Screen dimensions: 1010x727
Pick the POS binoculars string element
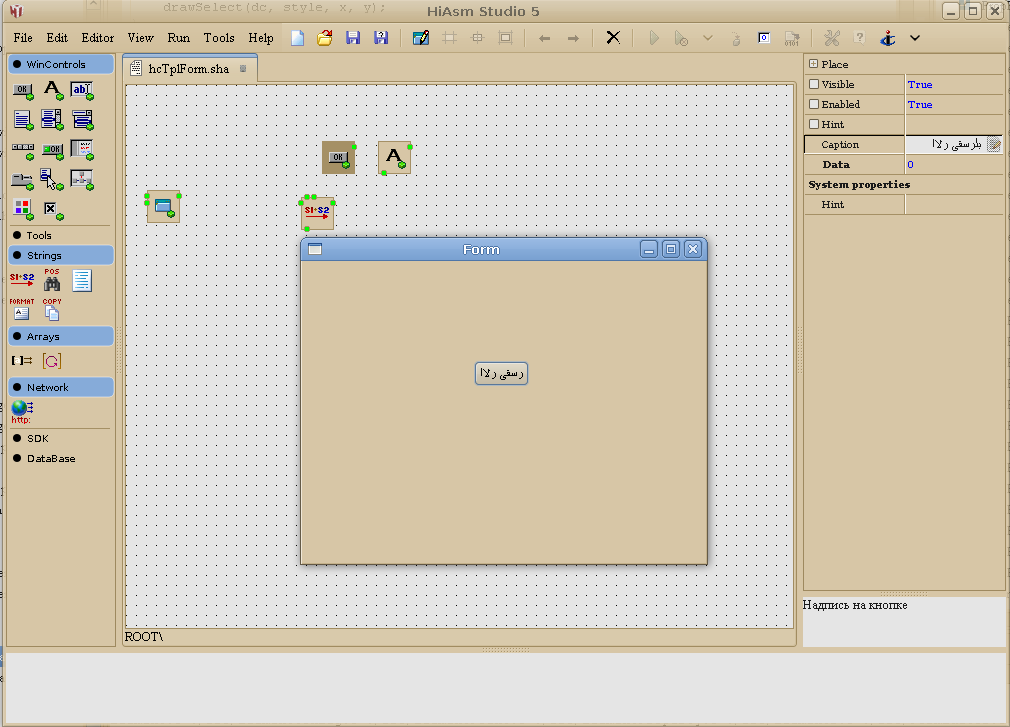(52, 281)
